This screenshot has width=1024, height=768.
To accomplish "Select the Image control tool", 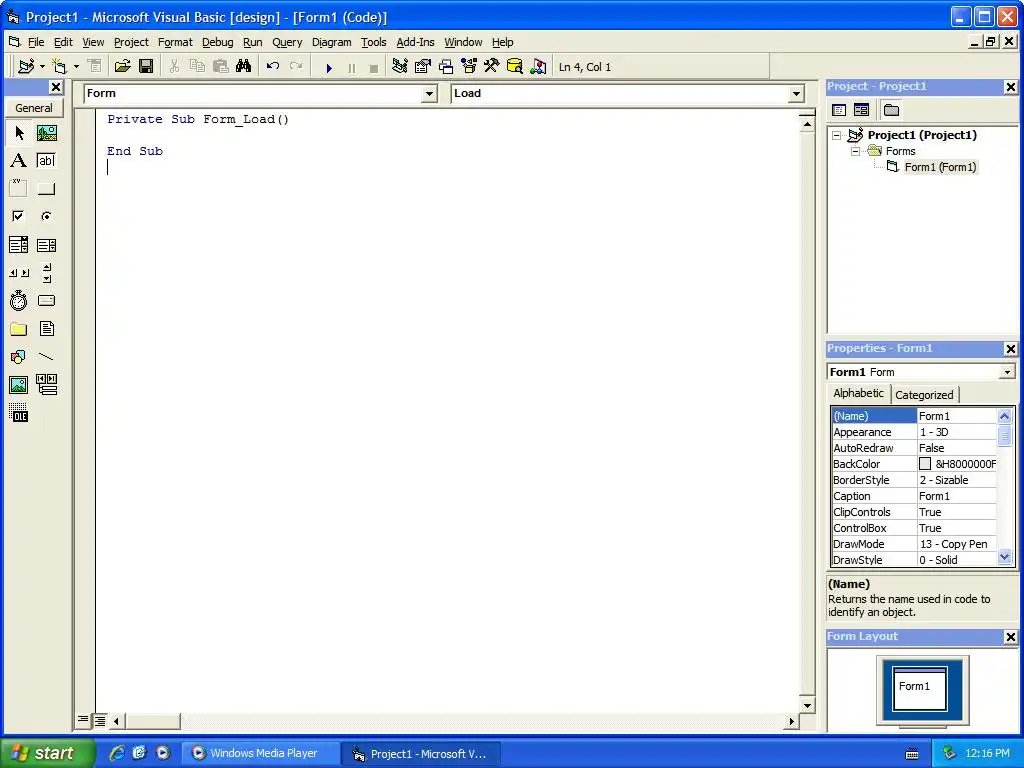I will point(19,385).
